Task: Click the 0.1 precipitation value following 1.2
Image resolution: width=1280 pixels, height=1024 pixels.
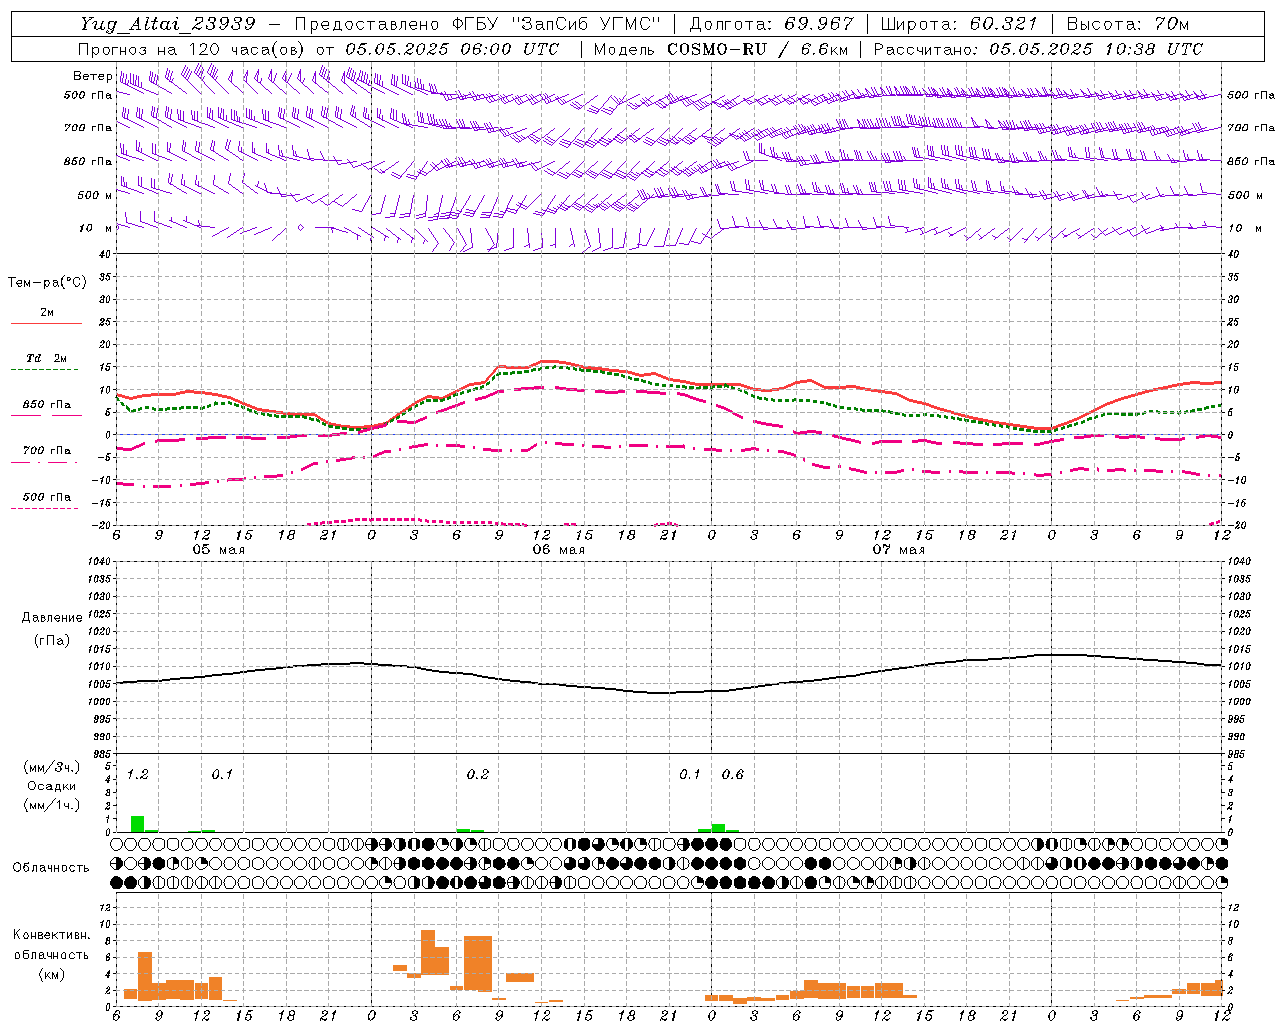Action: pyautogui.click(x=222, y=775)
